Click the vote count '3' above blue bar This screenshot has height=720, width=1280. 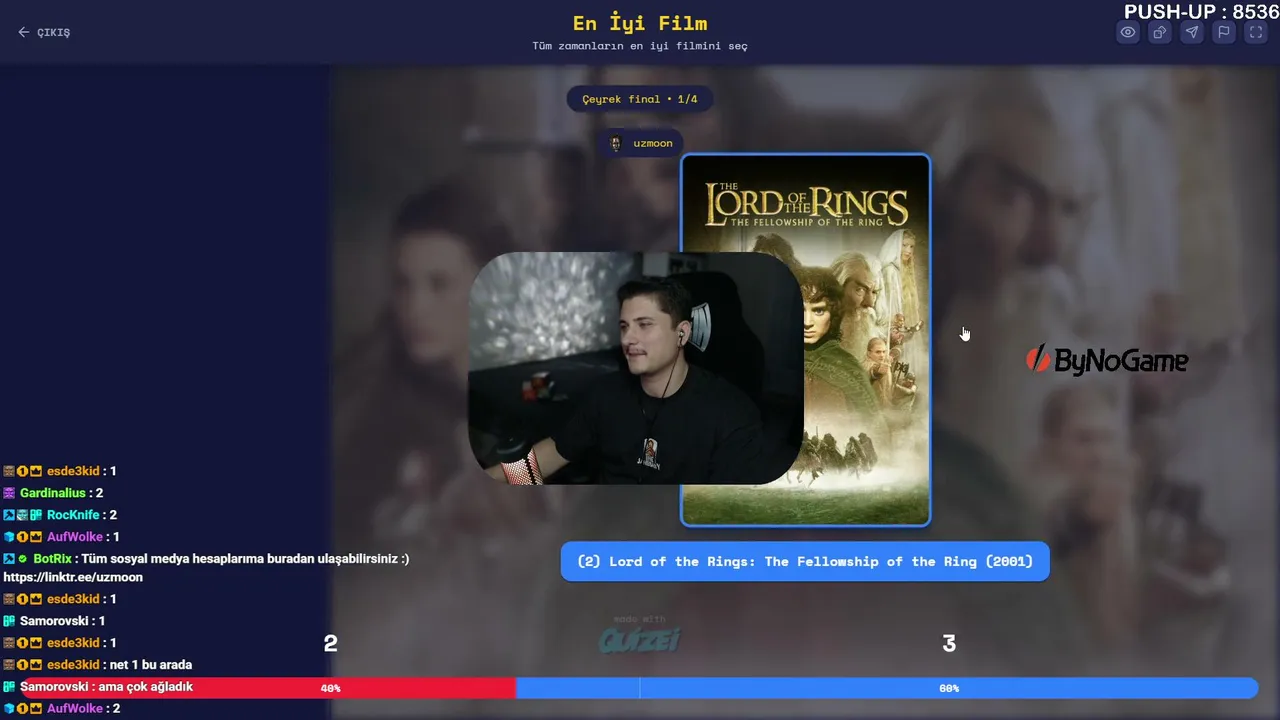coord(949,644)
